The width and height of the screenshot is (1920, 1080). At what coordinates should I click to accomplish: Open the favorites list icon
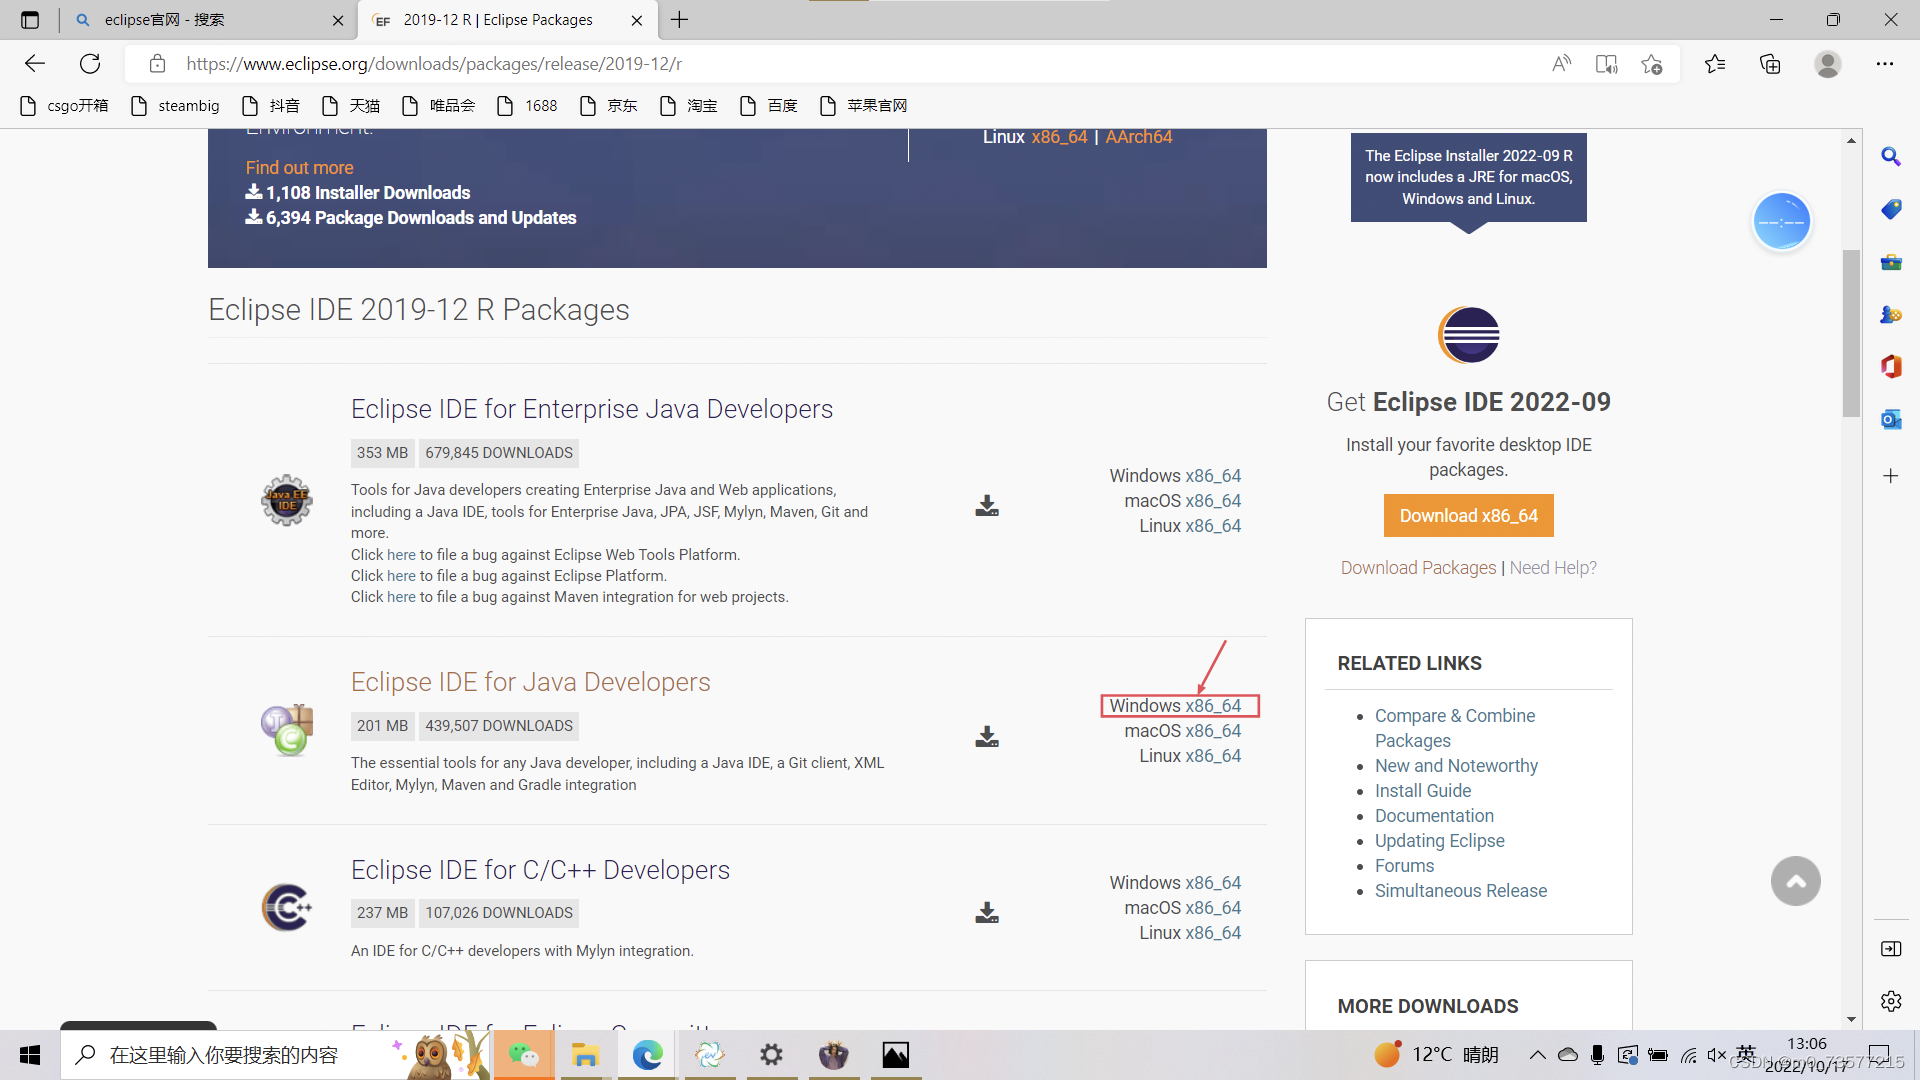[x=1715, y=64]
